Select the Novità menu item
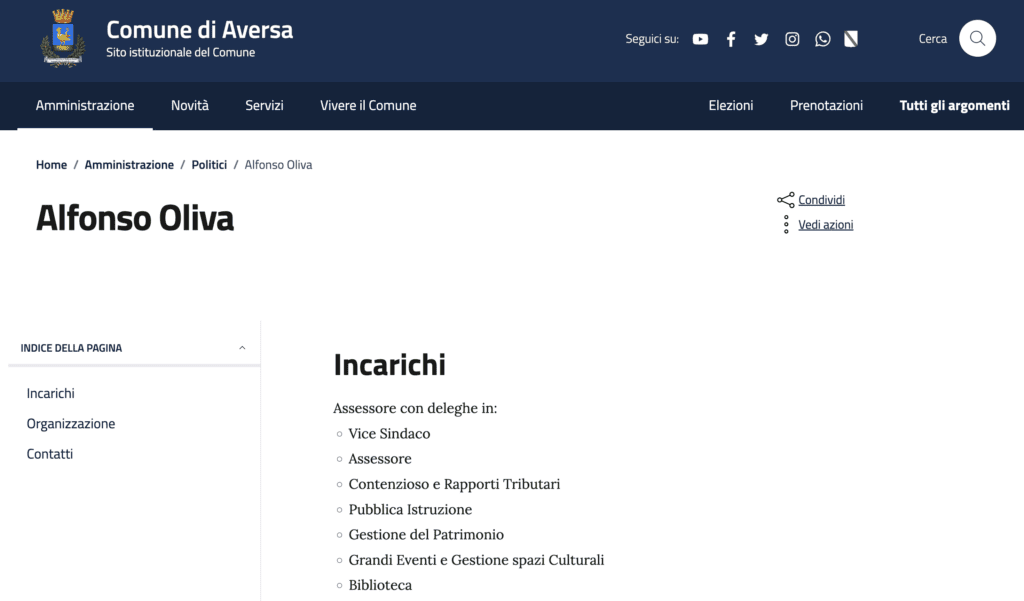The image size is (1024, 601). (190, 105)
